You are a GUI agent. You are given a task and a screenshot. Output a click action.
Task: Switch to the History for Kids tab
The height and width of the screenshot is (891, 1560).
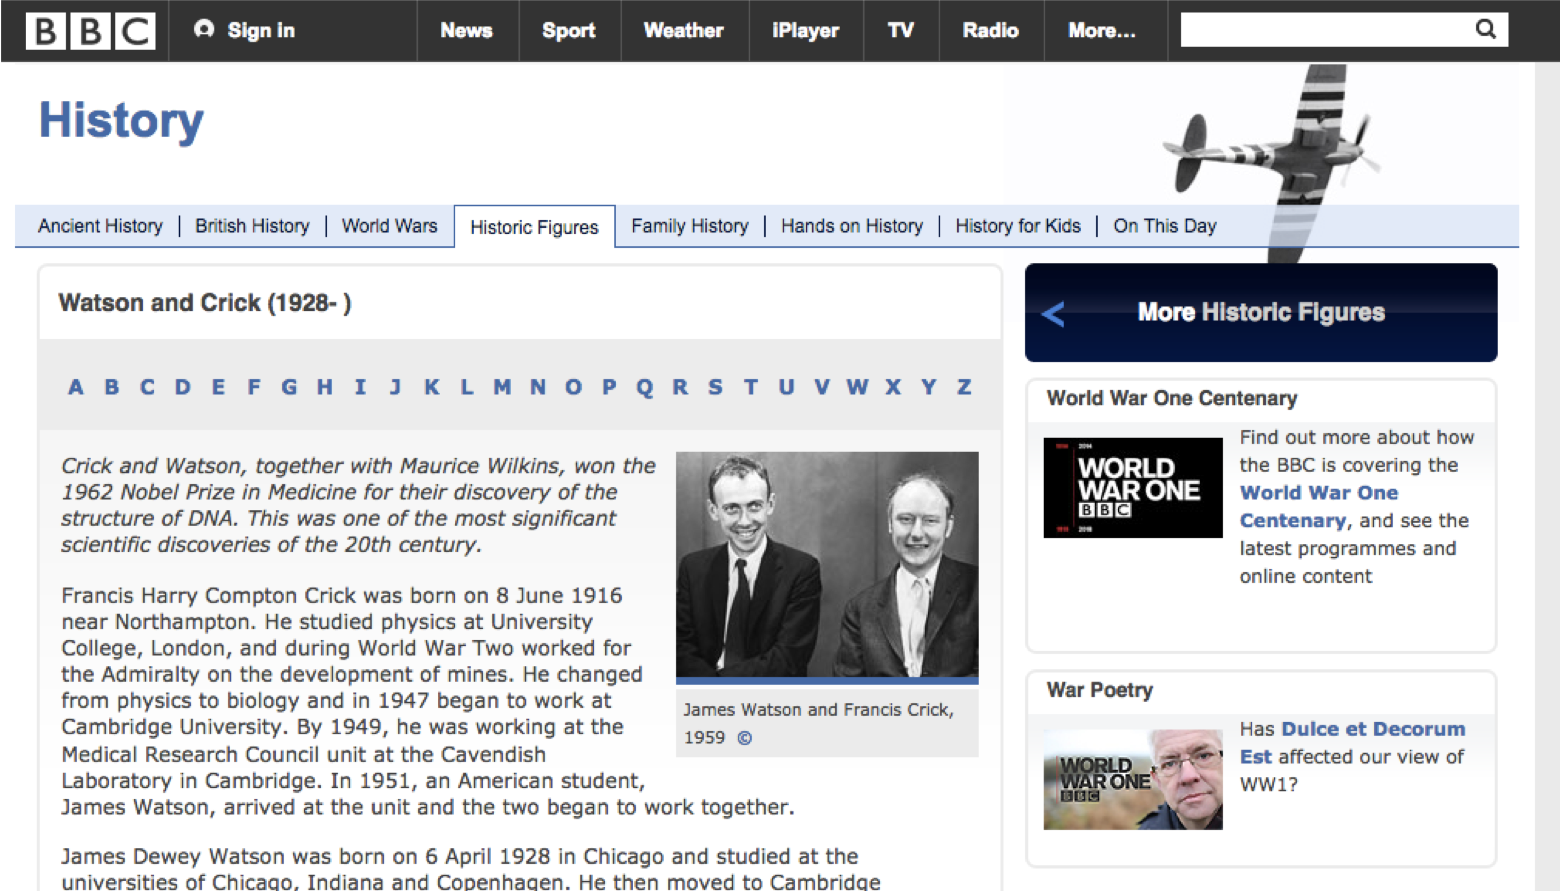point(1018,226)
